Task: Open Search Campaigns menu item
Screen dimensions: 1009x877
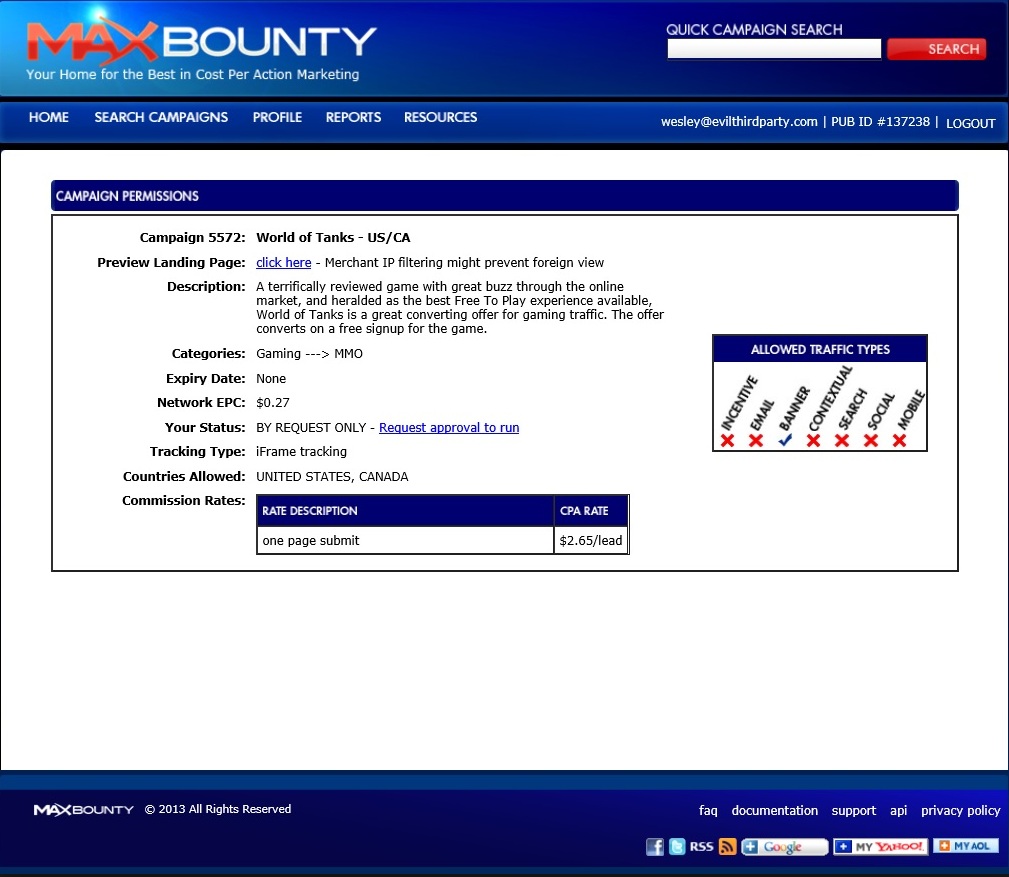Action: [x=161, y=117]
